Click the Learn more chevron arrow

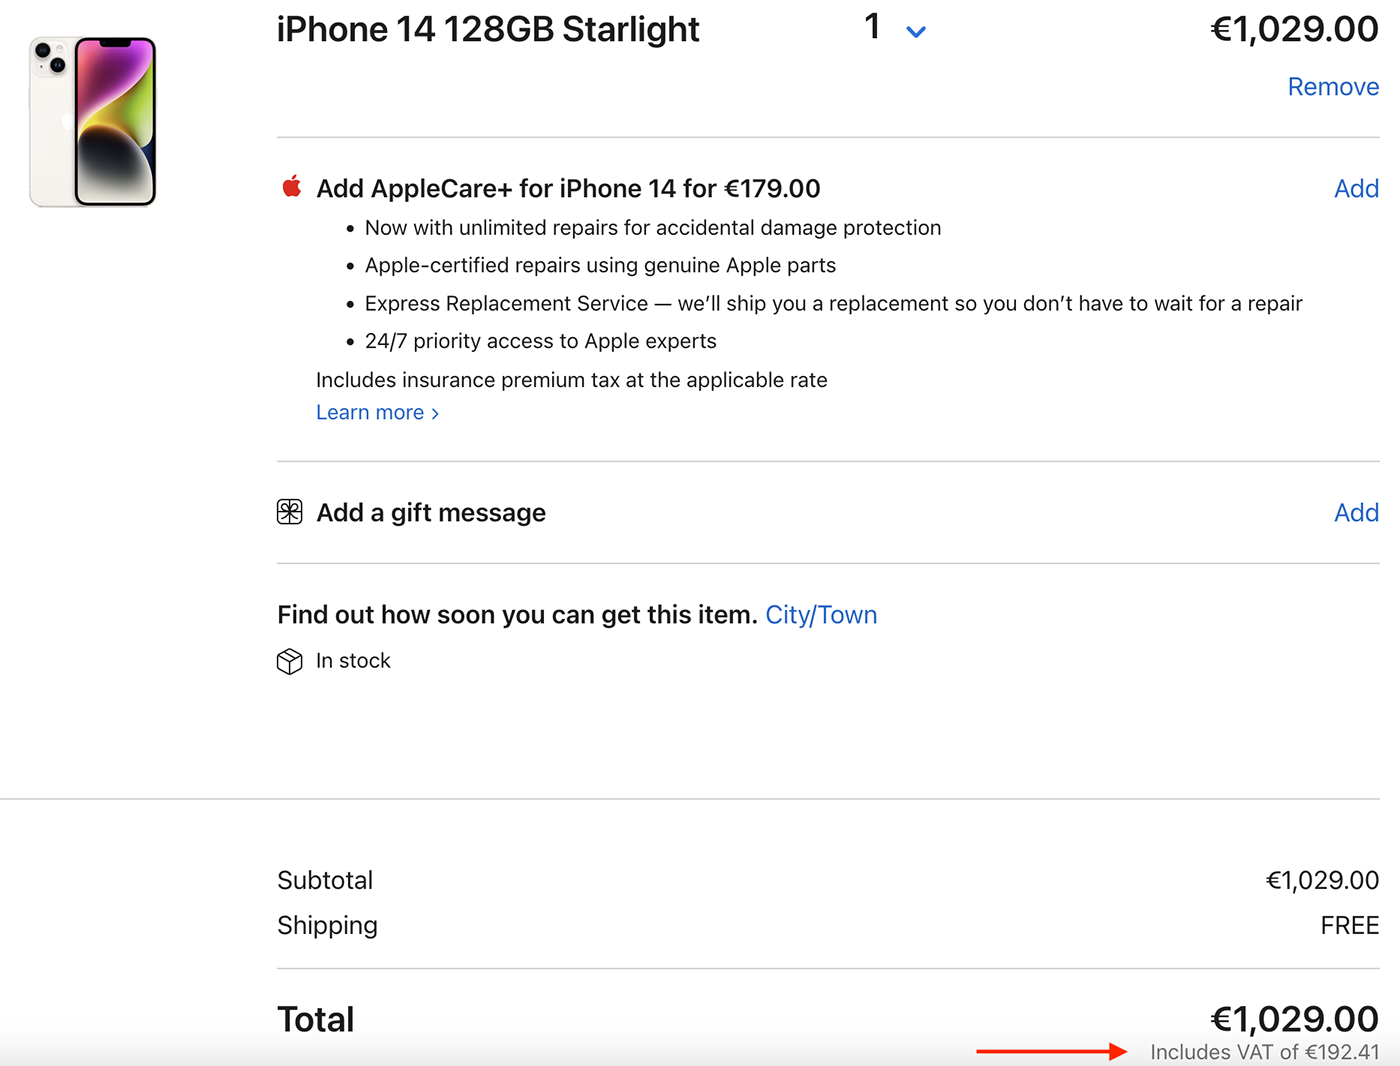435,413
